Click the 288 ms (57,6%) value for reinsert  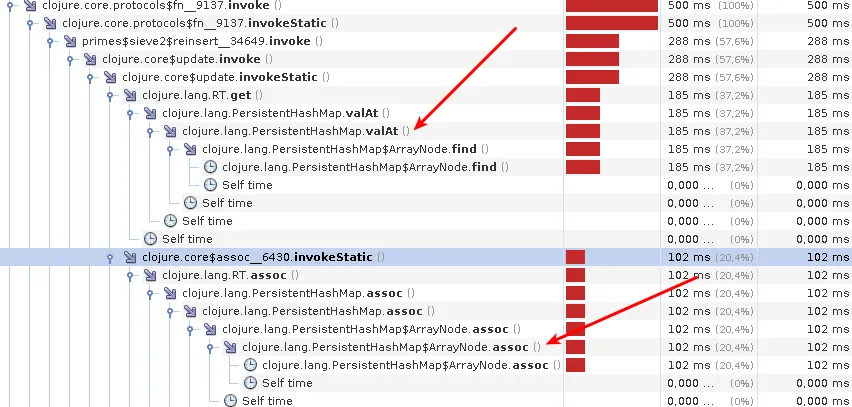tap(711, 41)
